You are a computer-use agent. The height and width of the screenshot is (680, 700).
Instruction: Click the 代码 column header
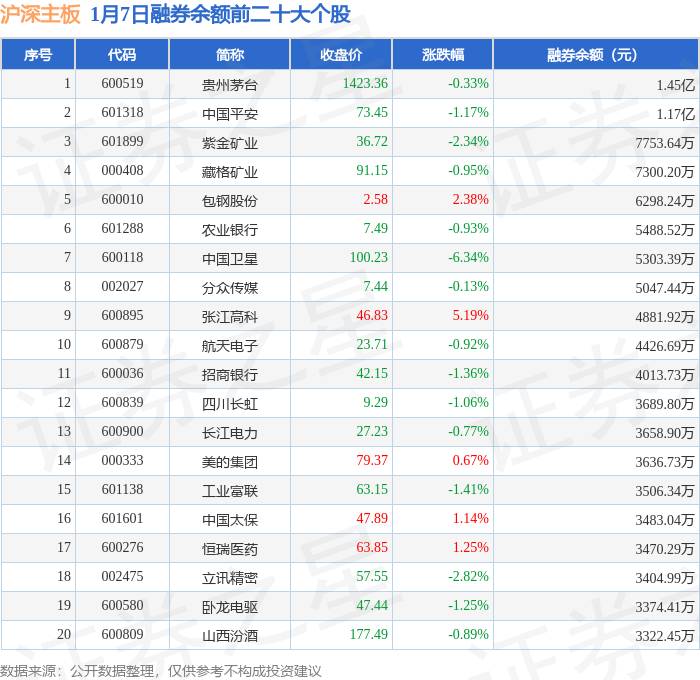coord(122,54)
